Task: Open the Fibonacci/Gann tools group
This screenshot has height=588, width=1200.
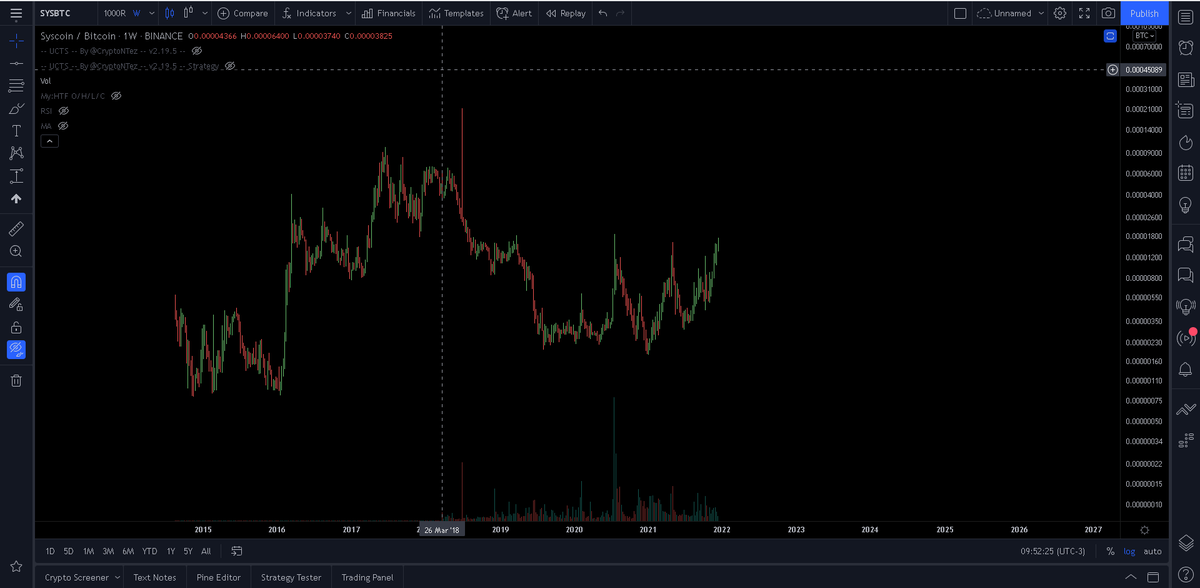Action: 16,85
